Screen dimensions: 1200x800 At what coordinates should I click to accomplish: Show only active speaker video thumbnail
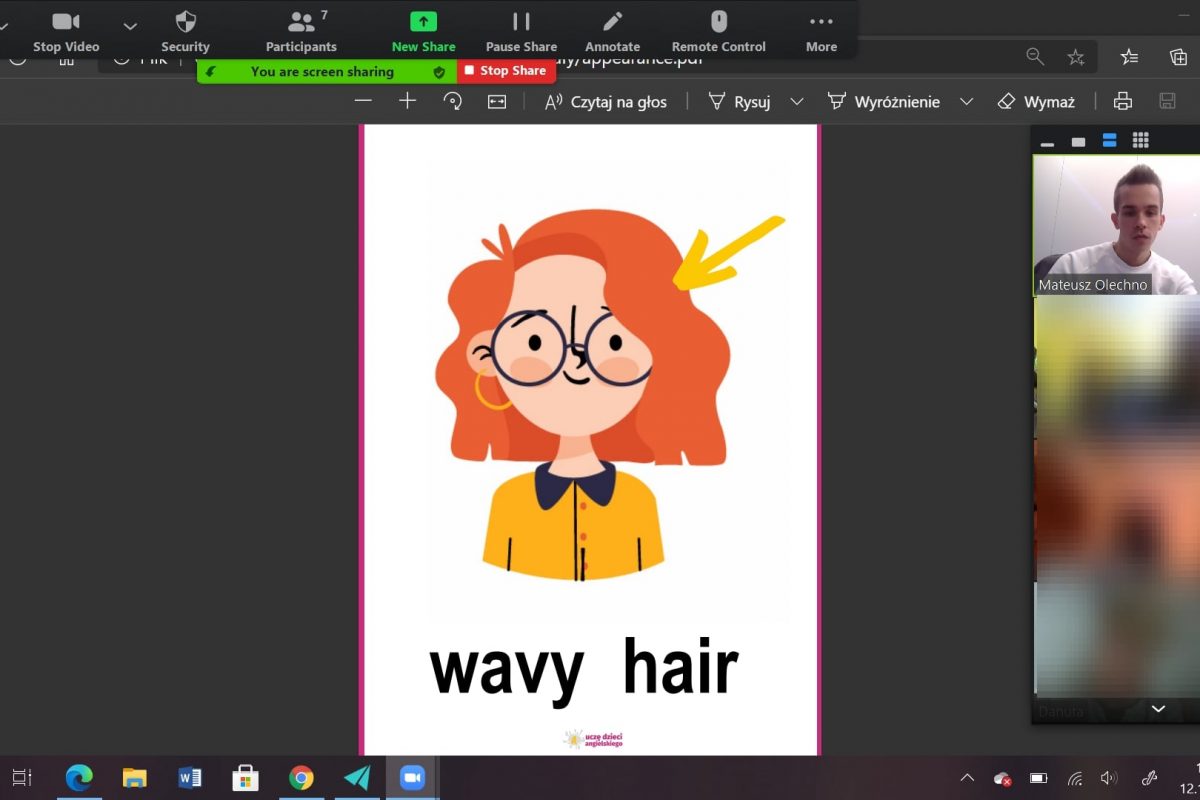[1078, 142]
